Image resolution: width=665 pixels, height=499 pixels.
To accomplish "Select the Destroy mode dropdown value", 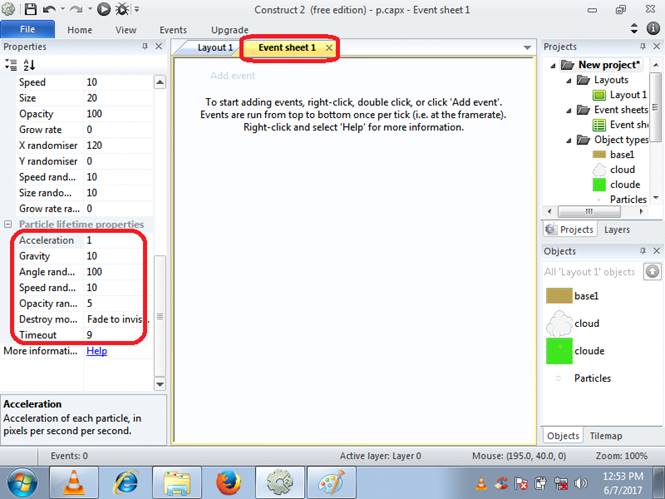I will pos(117,319).
